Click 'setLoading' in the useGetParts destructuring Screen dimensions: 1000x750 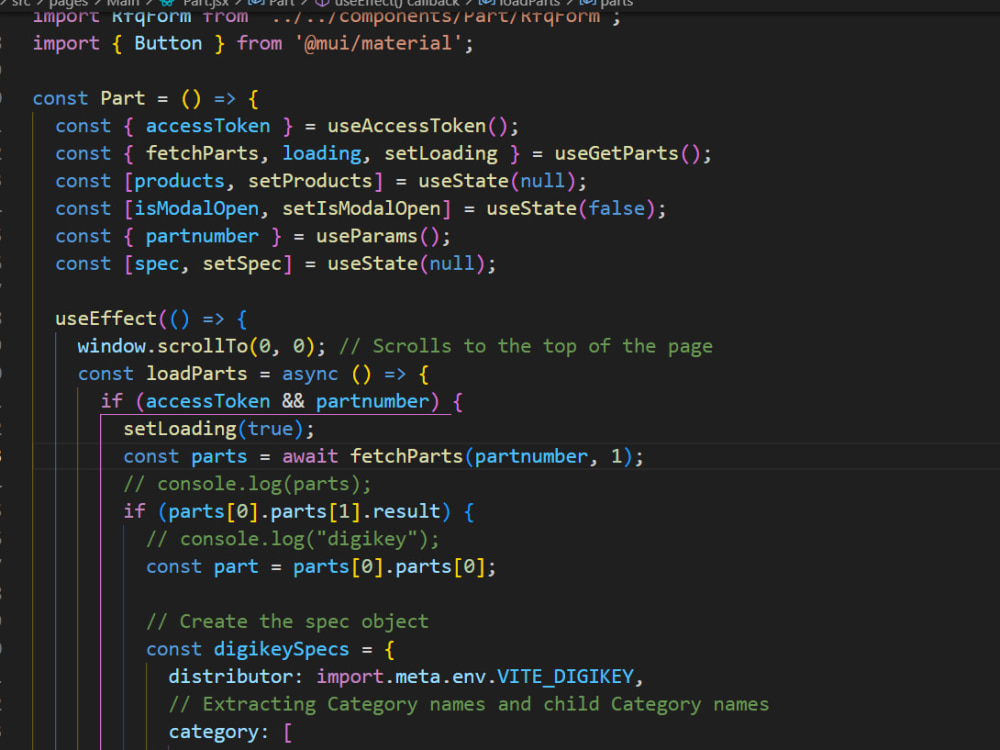[x=441, y=153]
